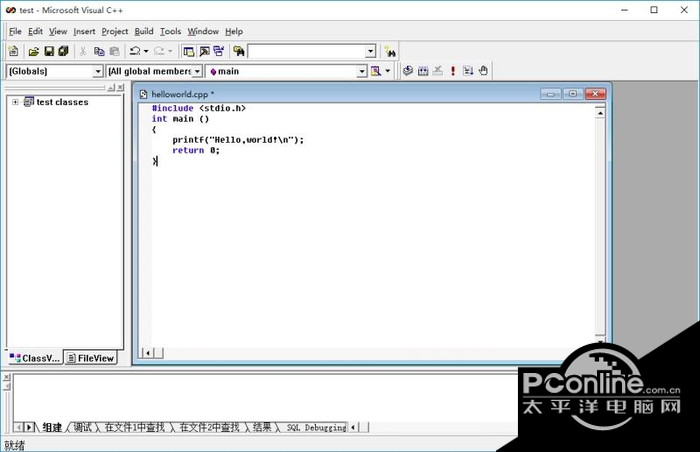This screenshot has height=452, width=700.
Task: Open the Window List icon
Action: click(219, 51)
